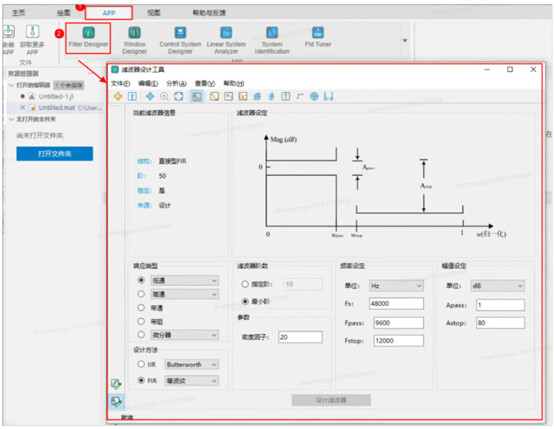Select the 带通 radio button

pyautogui.click(x=141, y=307)
